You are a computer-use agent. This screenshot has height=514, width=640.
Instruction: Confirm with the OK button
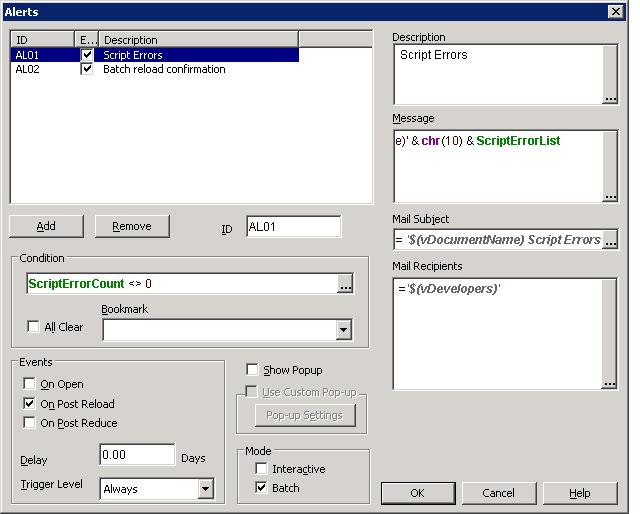pos(418,493)
